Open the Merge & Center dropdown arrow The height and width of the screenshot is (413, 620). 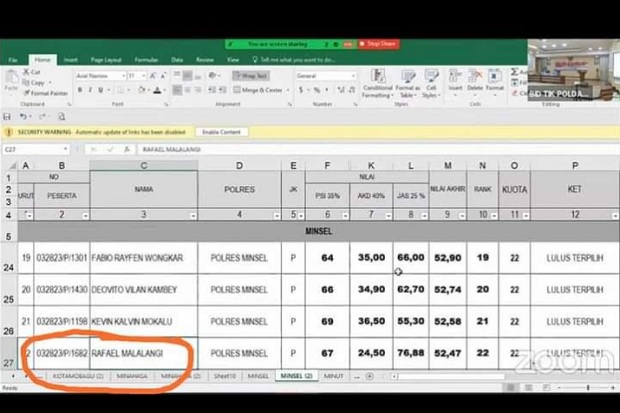pos(288,90)
